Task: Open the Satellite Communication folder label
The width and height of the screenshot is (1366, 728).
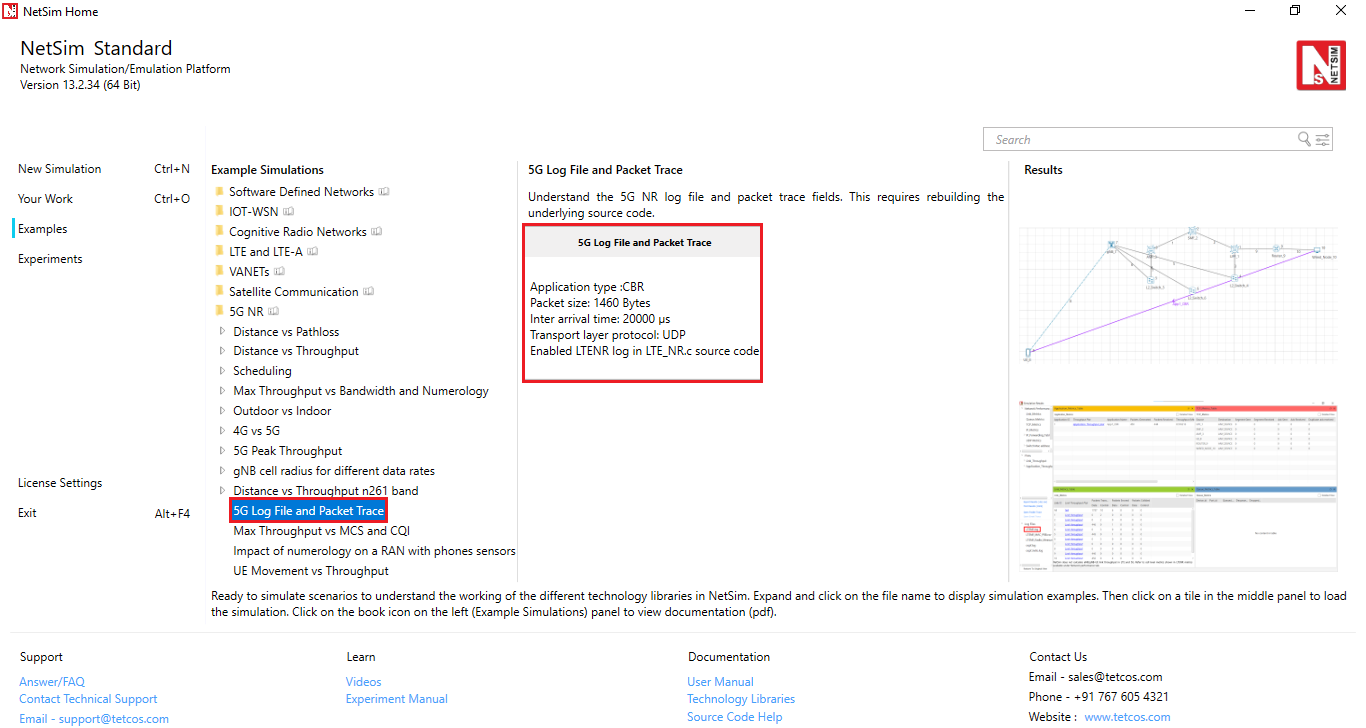Action: 294,292
